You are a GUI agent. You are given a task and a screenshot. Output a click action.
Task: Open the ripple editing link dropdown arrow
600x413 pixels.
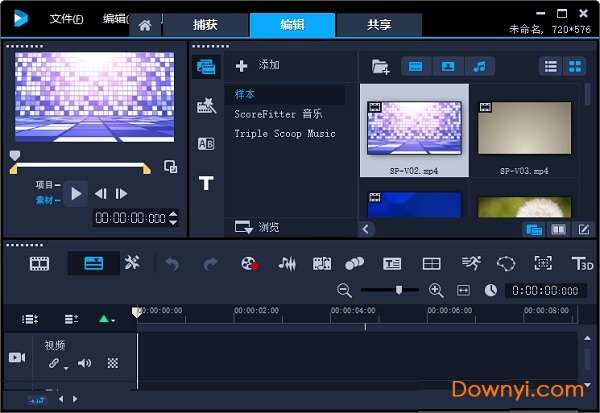(66, 368)
